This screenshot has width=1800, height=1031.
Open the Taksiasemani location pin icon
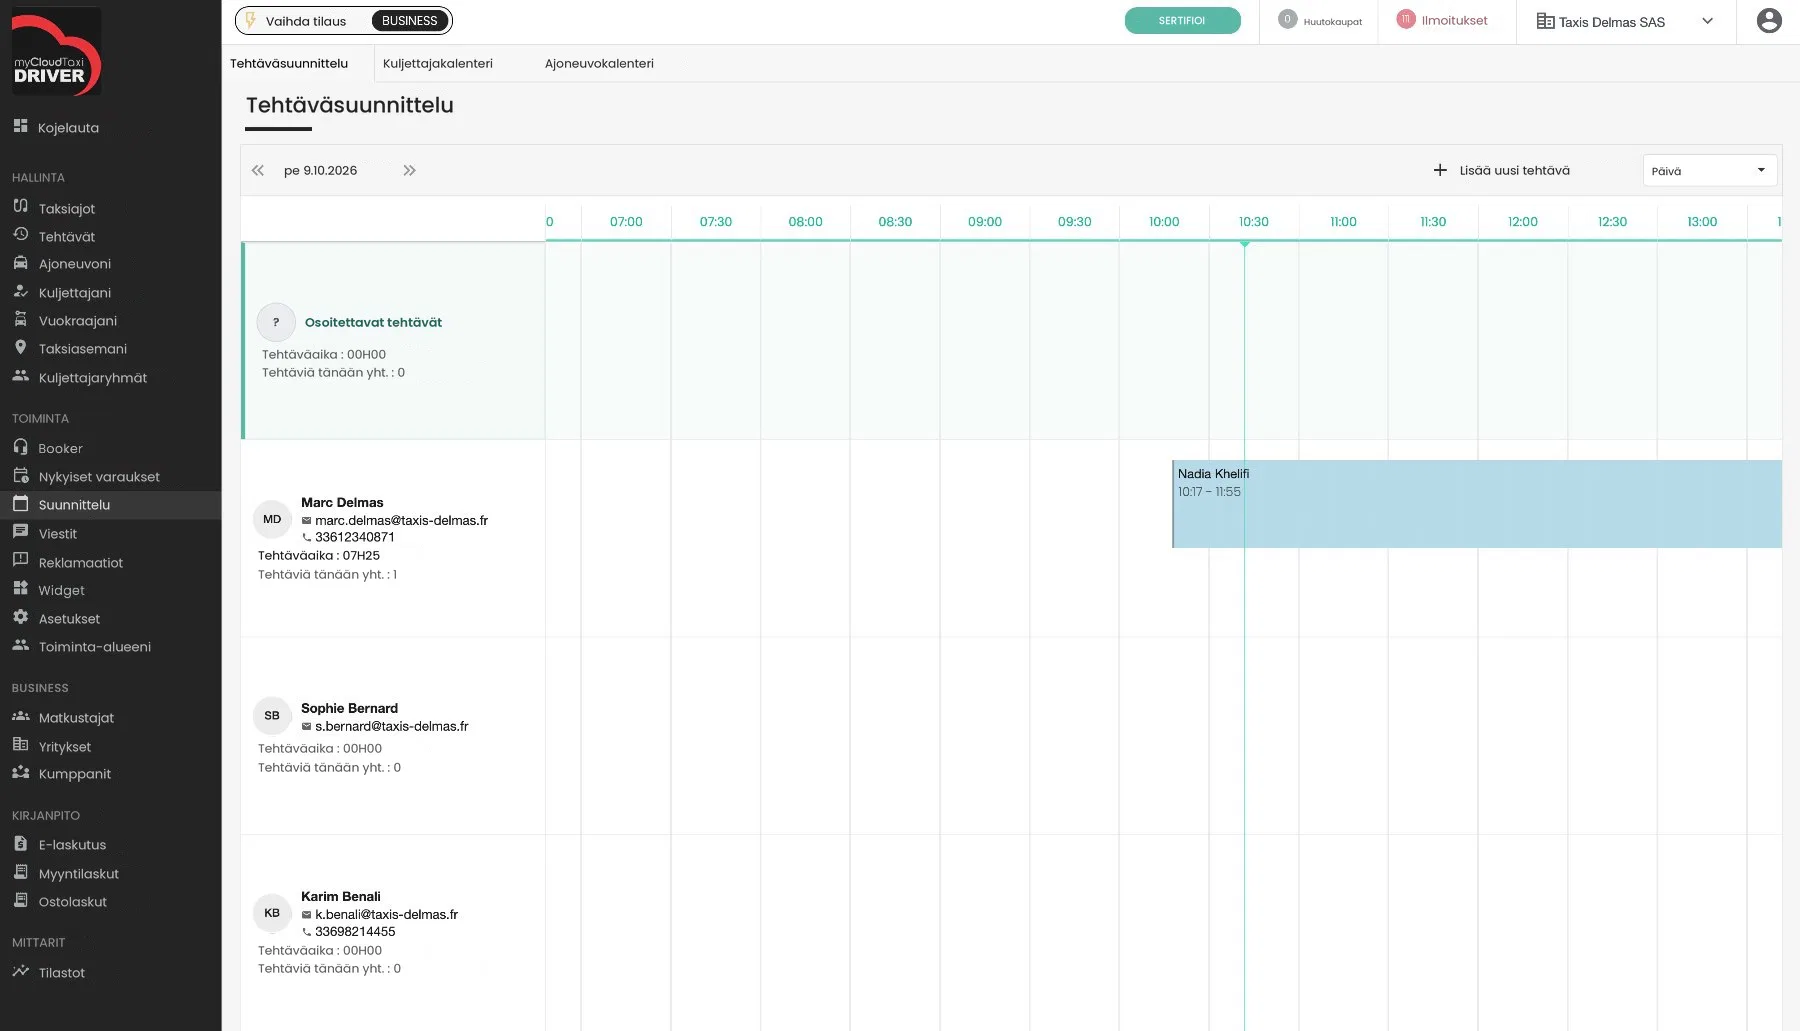pyautogui.click(x=20, y=347)
